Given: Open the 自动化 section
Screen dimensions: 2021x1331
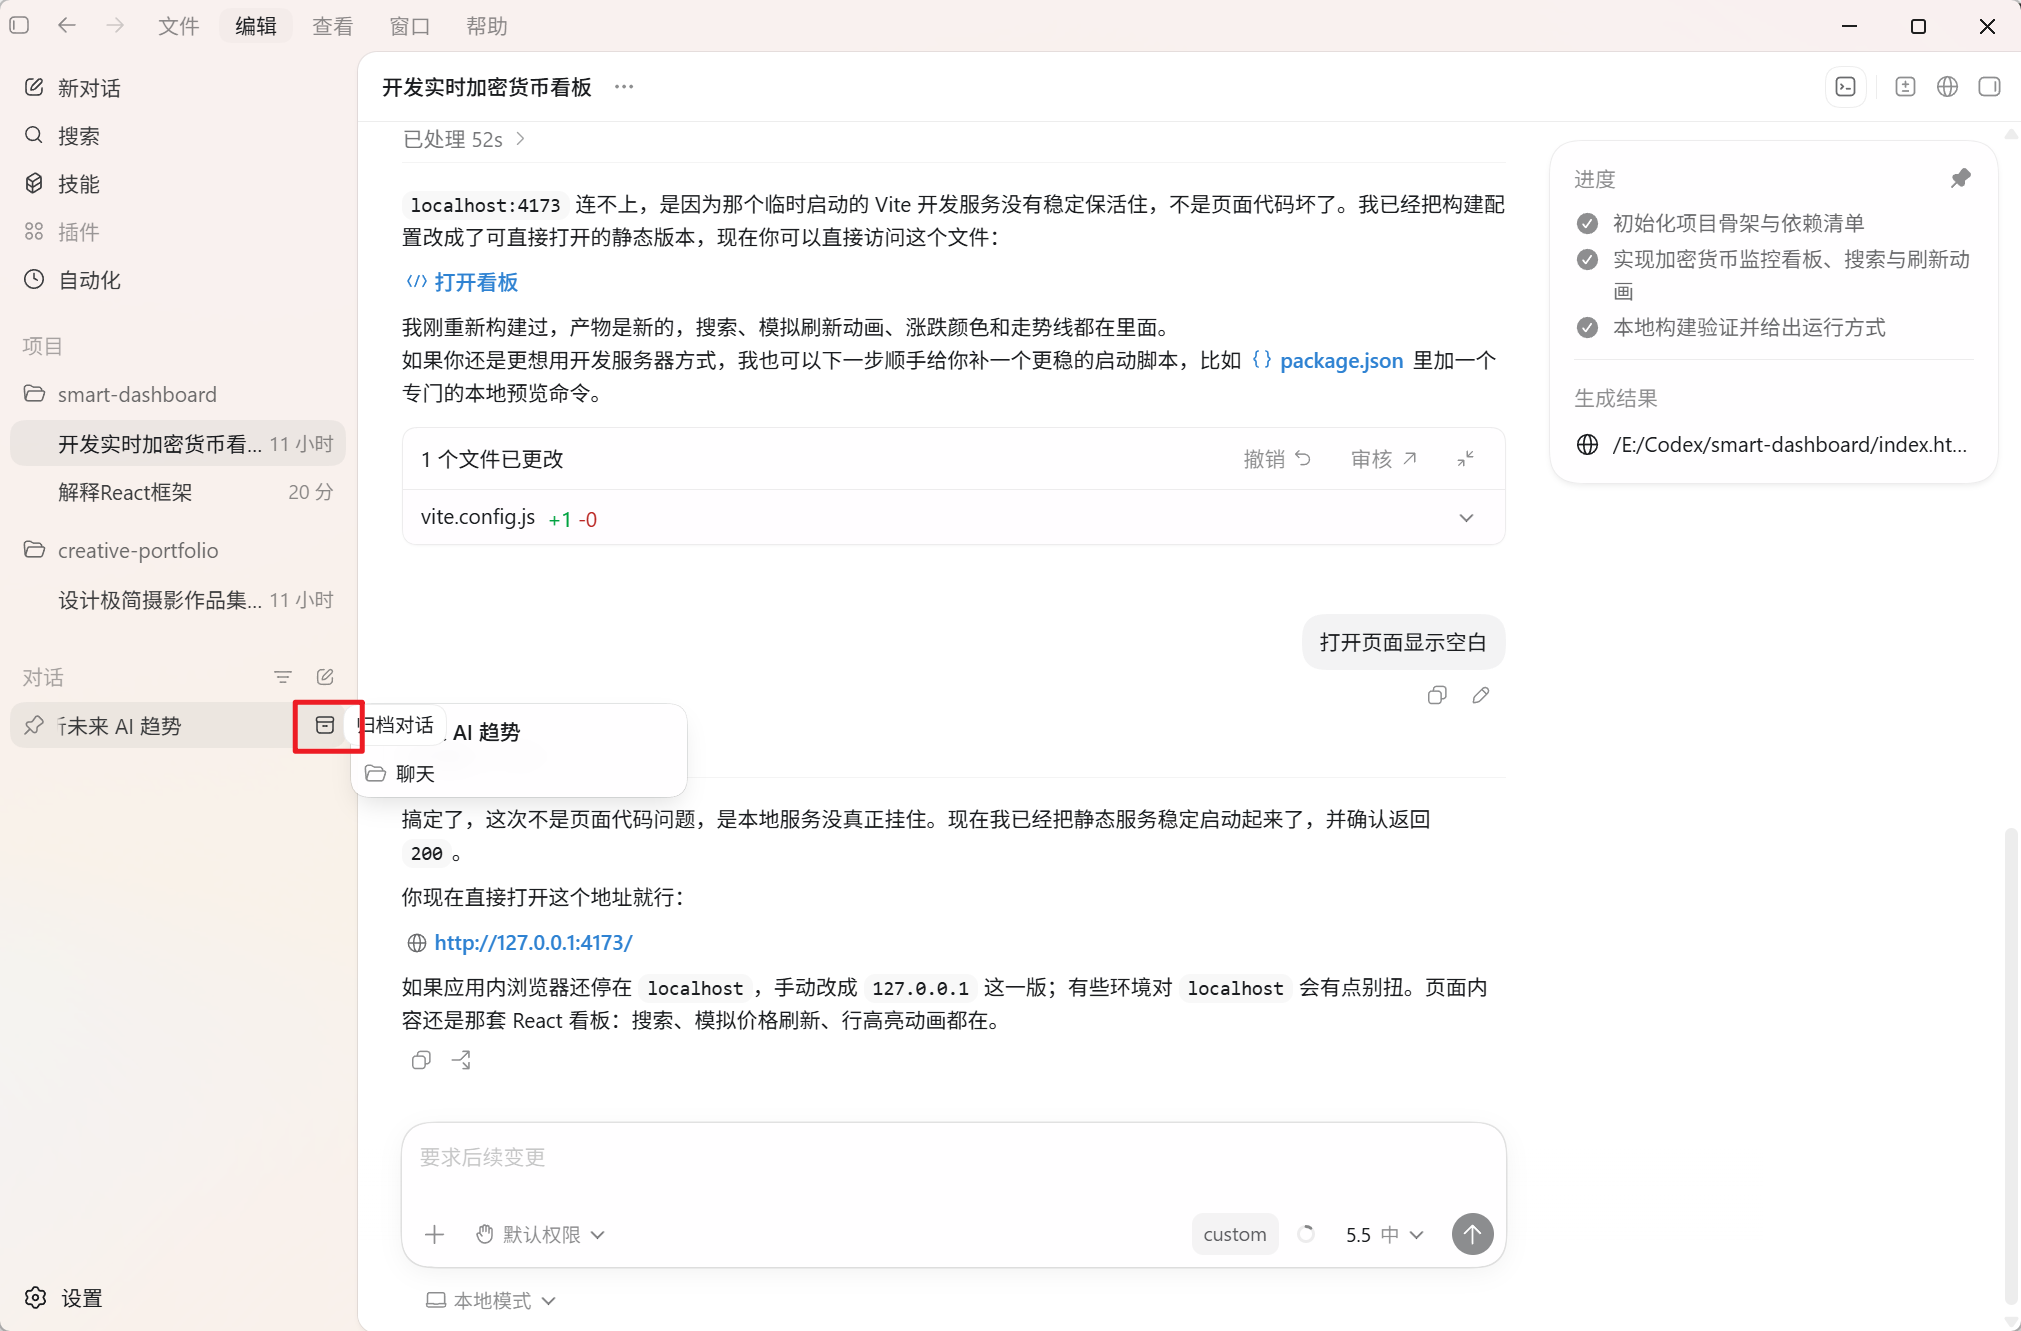Looking at the screenshot, I should pyautogui.click(x=178, y=280).
